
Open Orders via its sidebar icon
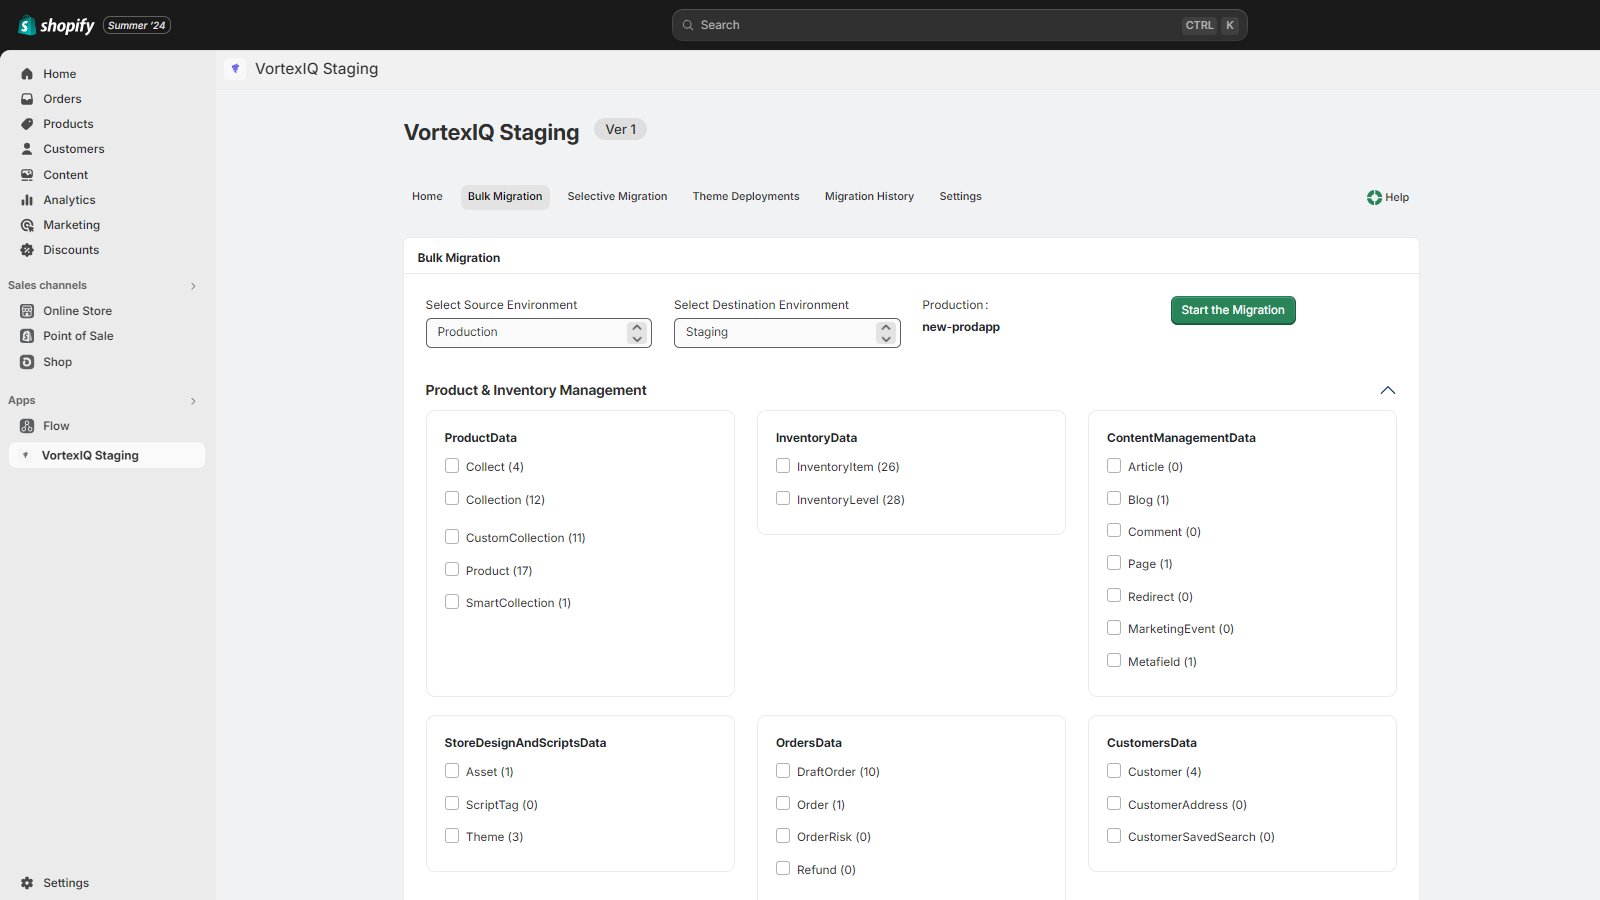(x=27, y=99)
